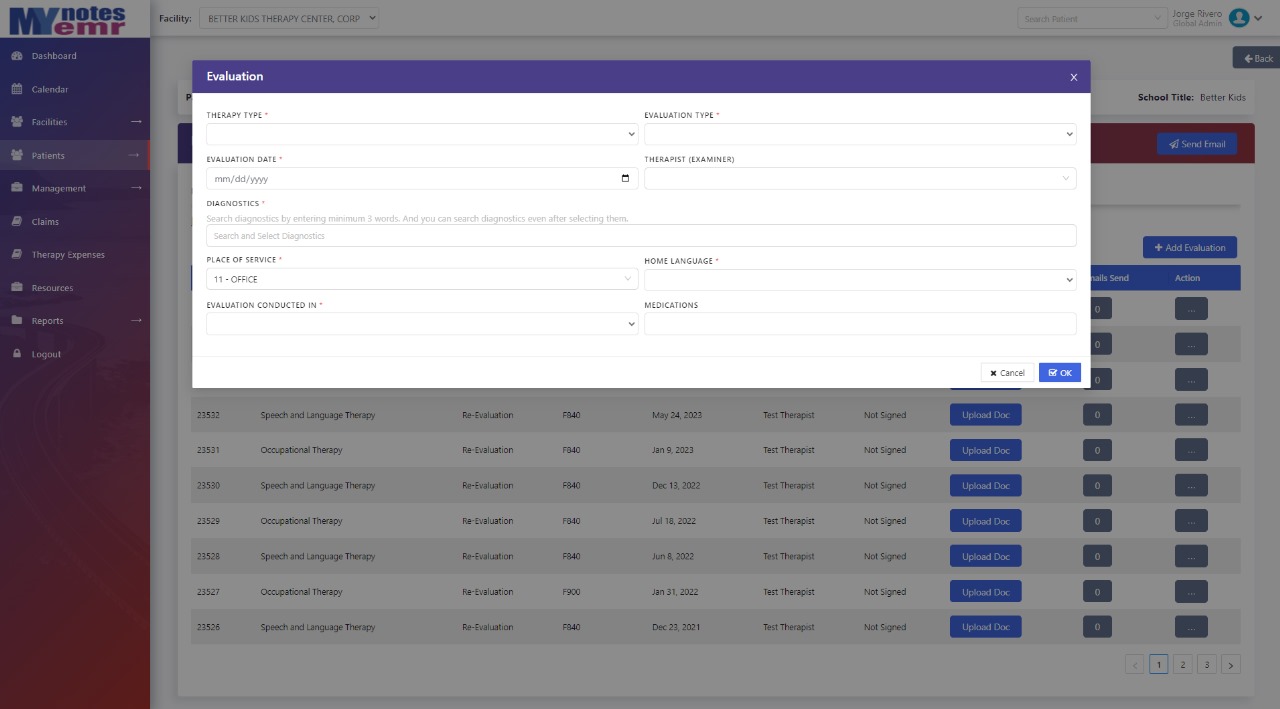Click the Resources icon in sidebar
Screen dimensions: 1280x709
[x=17, y=288]
